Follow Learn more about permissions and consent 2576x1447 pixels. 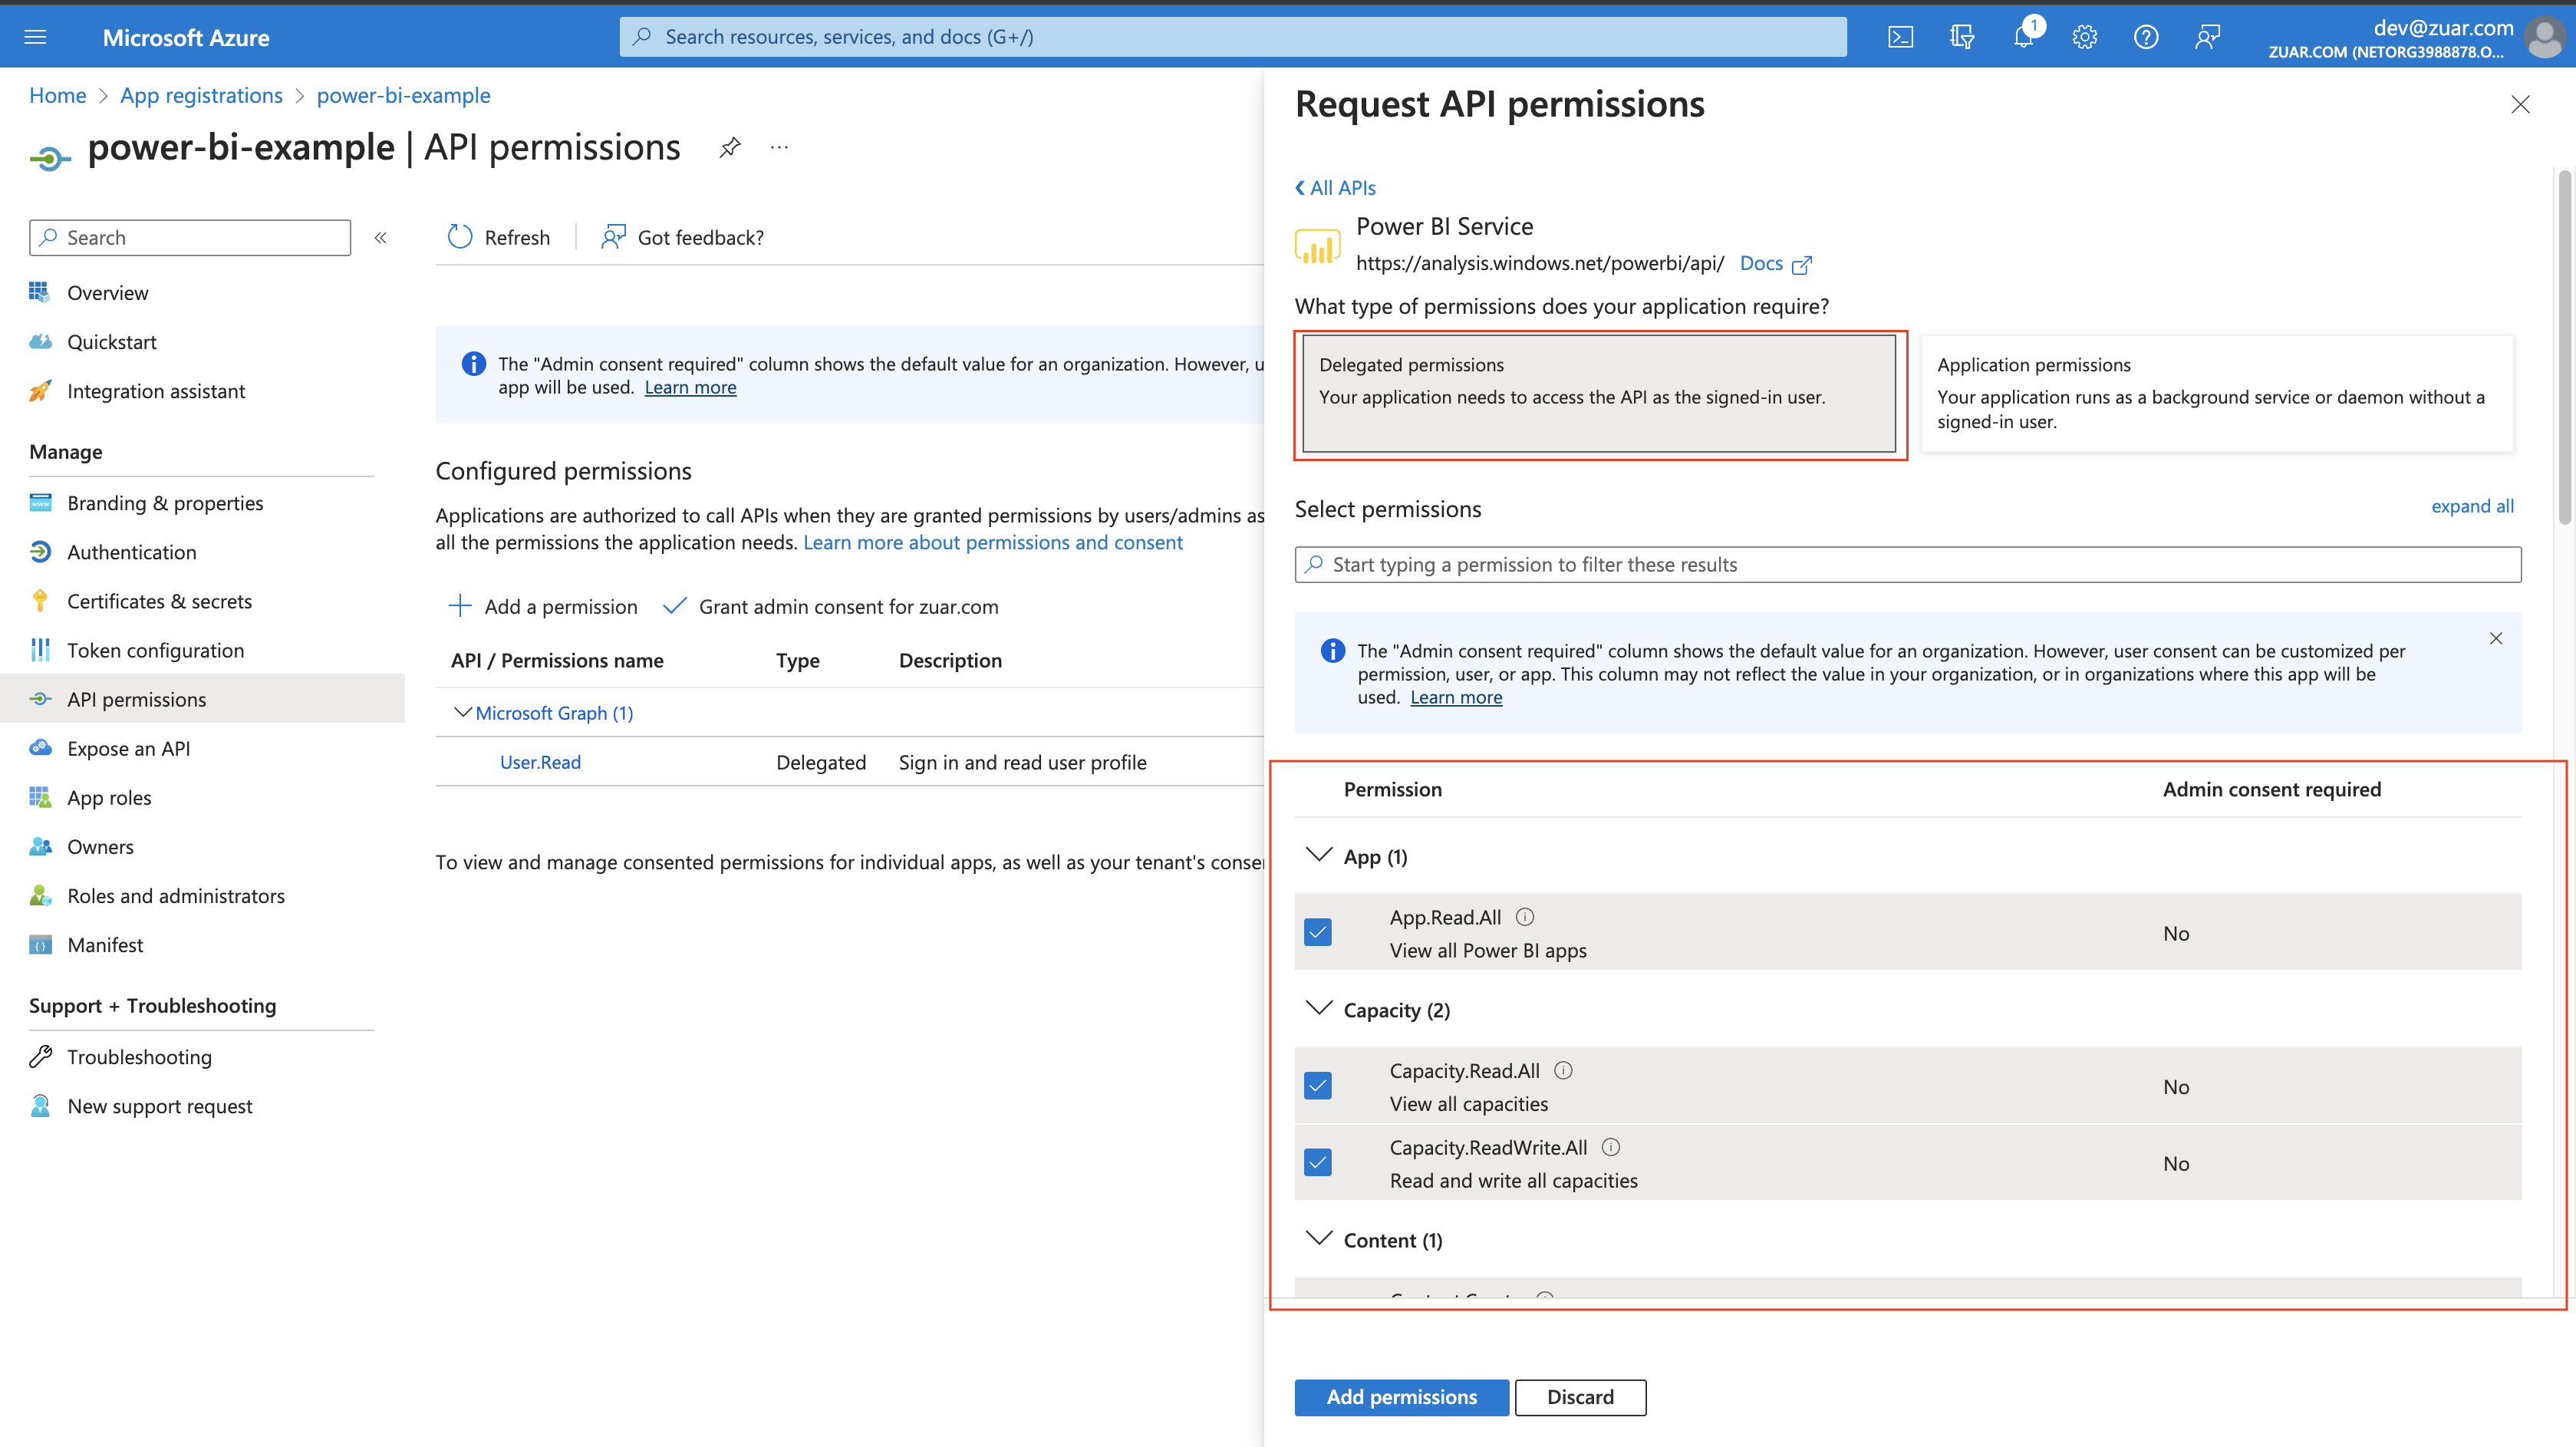(993, 542)
